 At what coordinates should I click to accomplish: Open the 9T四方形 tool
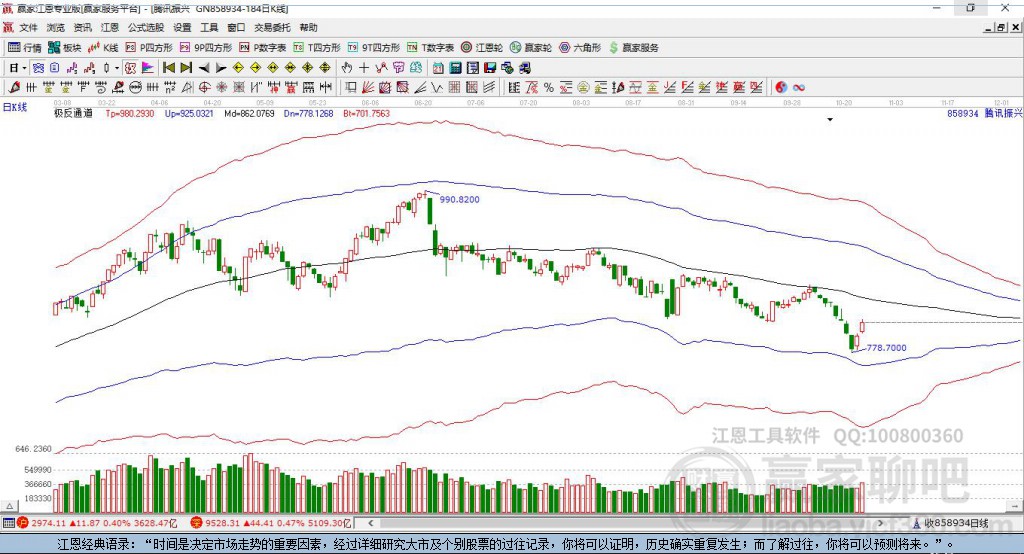pos(374,48)
